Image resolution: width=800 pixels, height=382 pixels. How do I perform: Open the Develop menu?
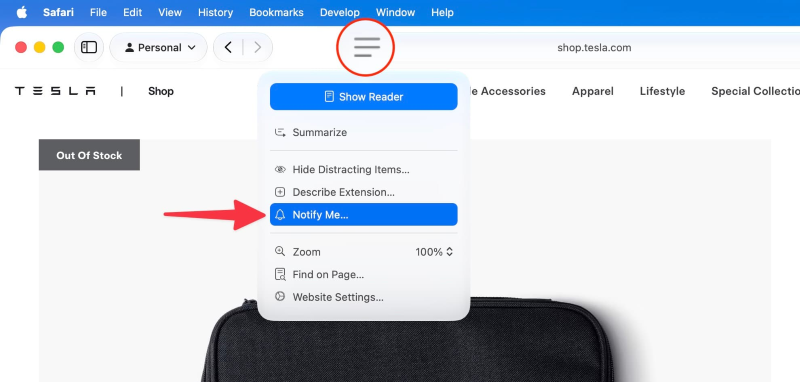(x=340, y=12)
